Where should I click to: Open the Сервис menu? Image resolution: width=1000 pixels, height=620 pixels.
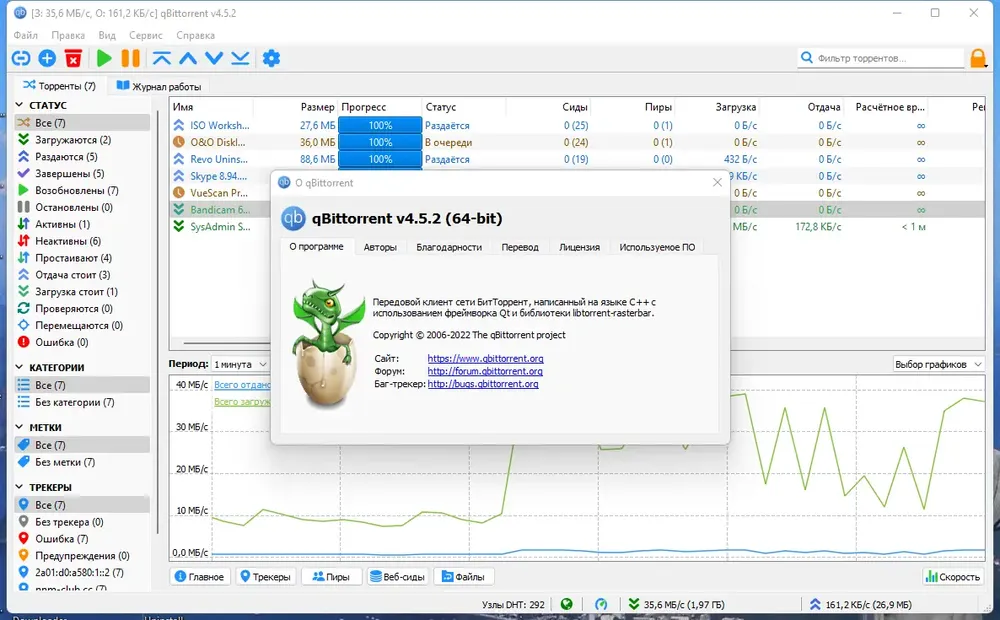click(145, 35)
